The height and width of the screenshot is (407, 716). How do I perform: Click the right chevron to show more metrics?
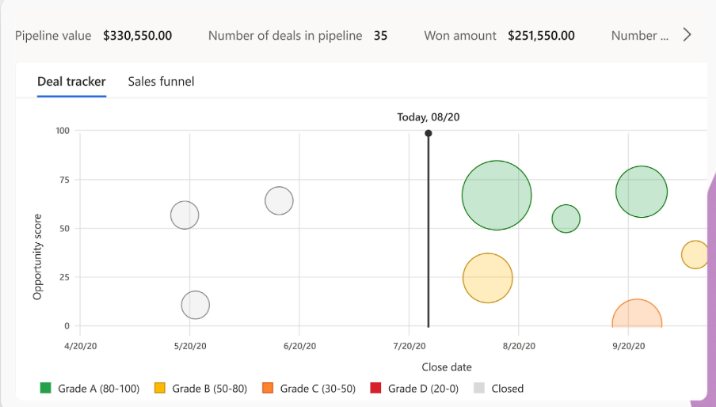click(x=687, y=35)
